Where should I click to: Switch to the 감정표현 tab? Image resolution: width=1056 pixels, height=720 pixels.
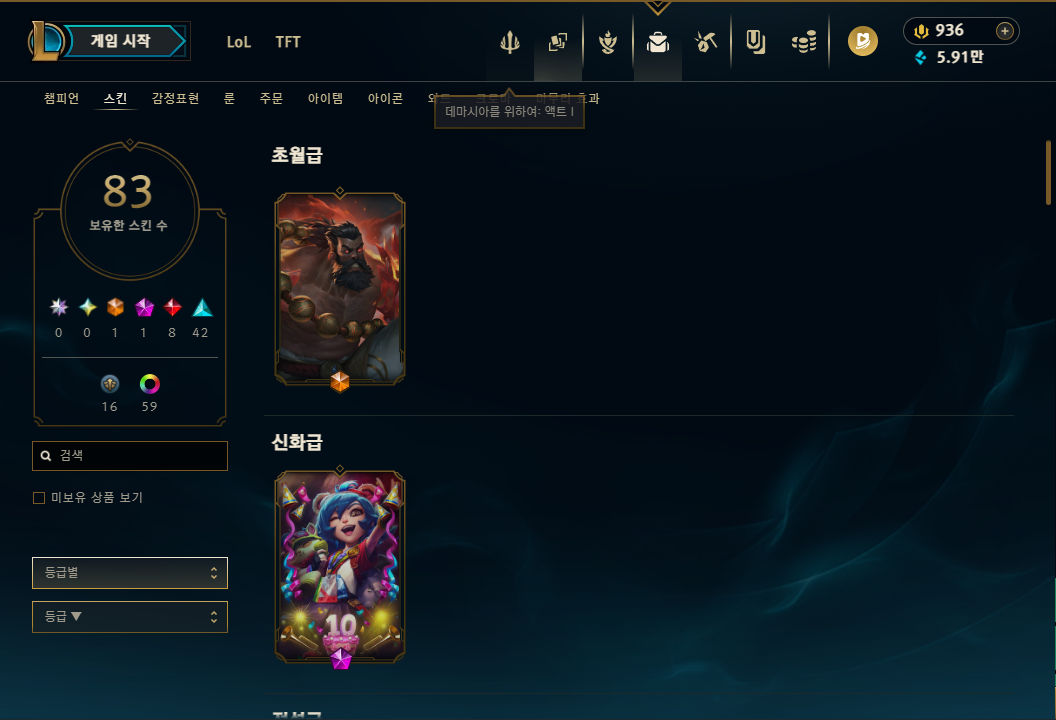click(175, 98)
